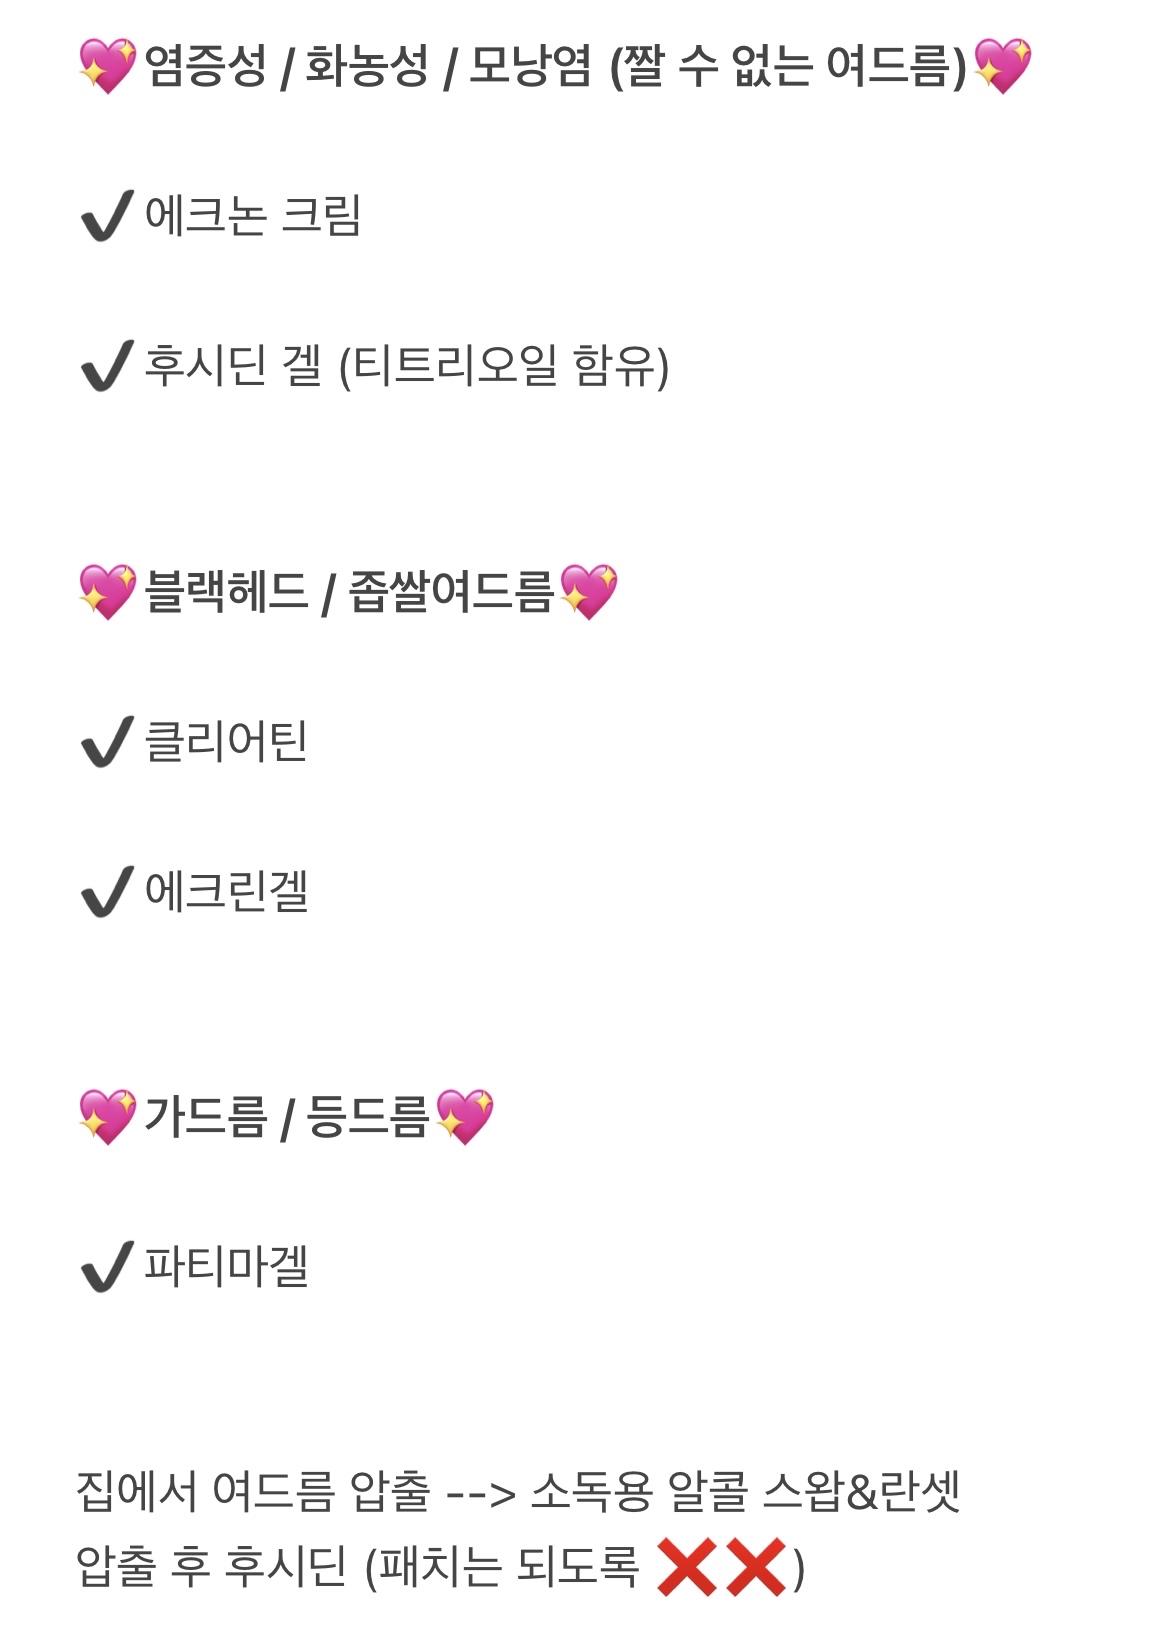Select the 티트리오일 함유 parenthetical text
1170x1634 pixels.
[504, 366]
